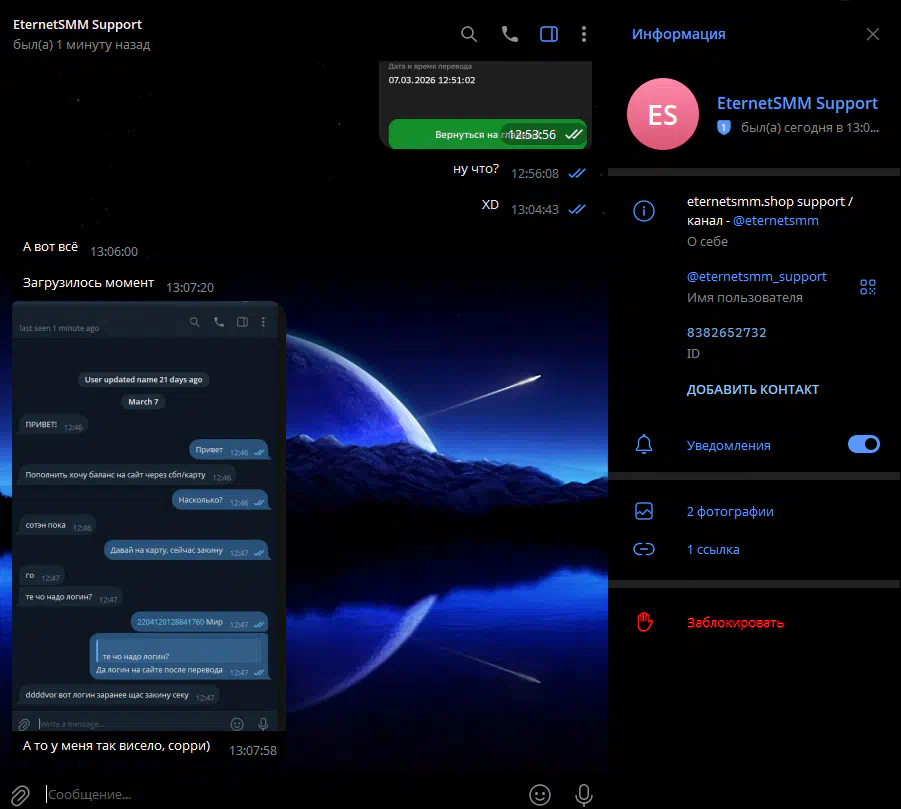
Task: Record a voice message with microphone
Action: [x=584, y=794]
